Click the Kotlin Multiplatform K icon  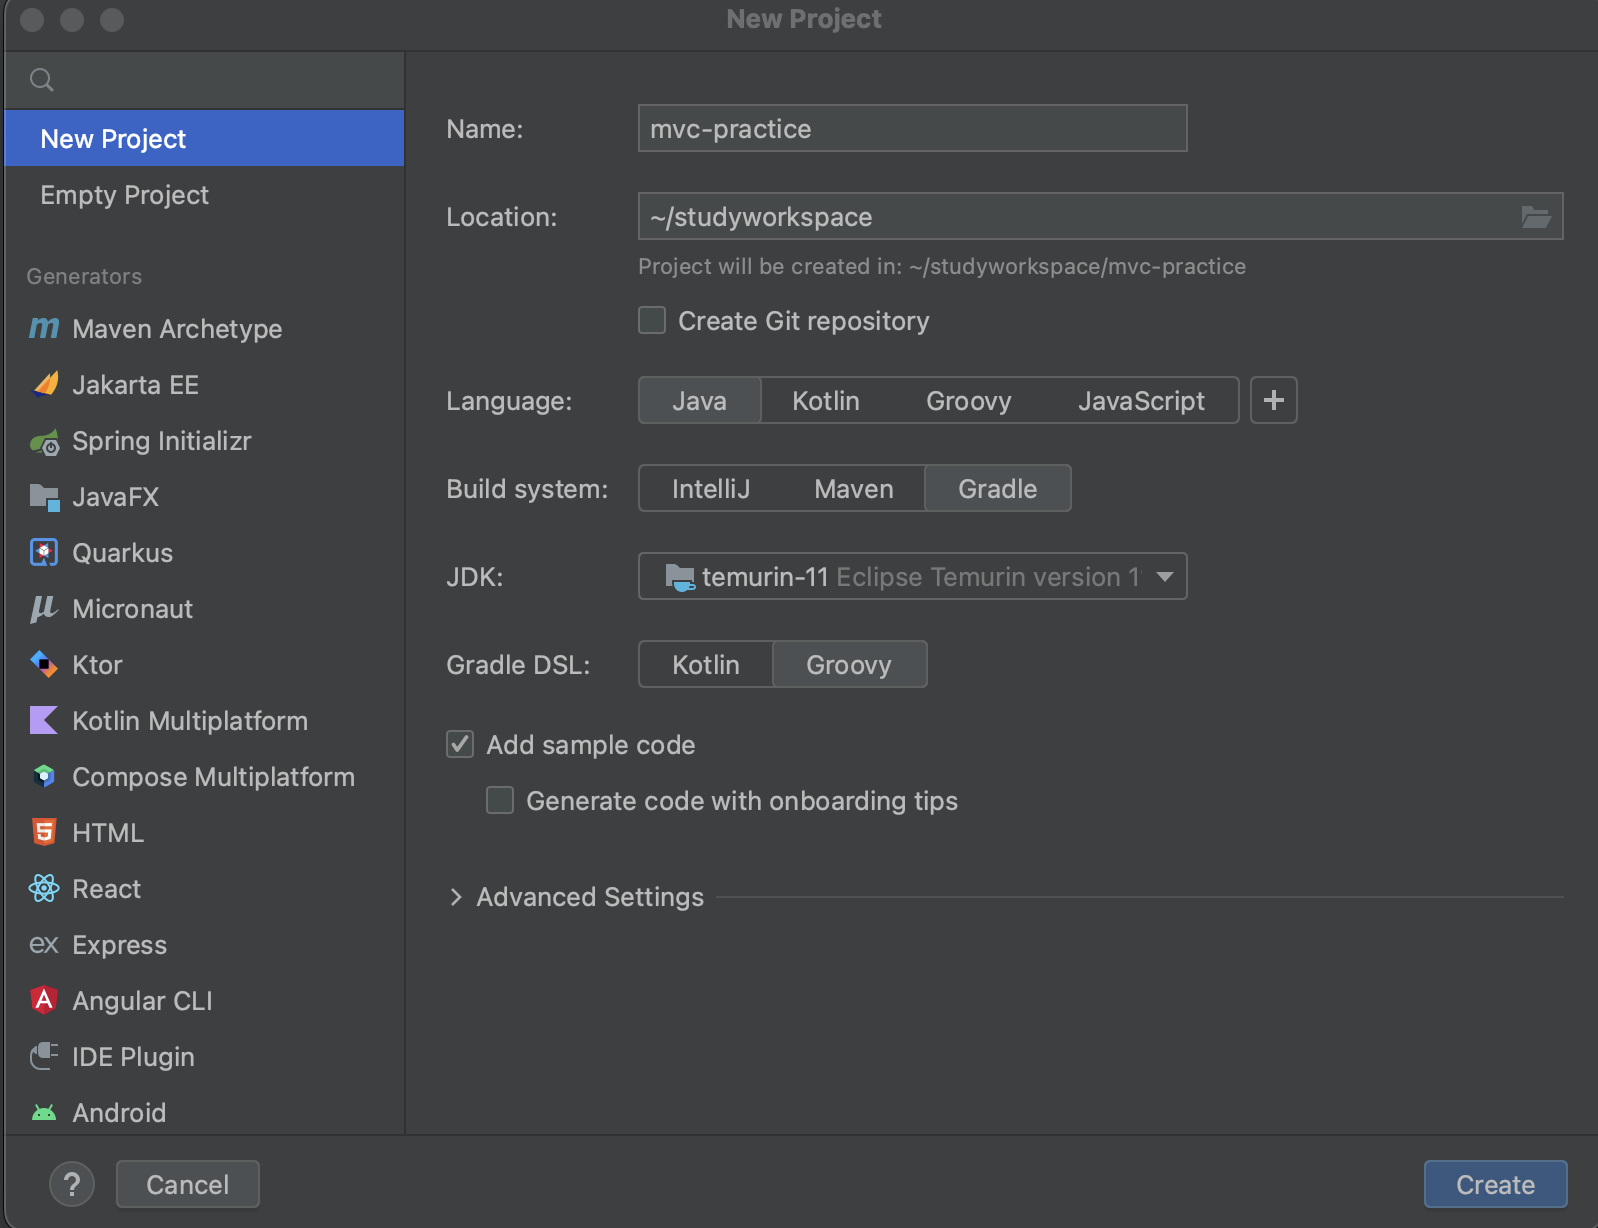pyautogui.click(x=44, y=720)
